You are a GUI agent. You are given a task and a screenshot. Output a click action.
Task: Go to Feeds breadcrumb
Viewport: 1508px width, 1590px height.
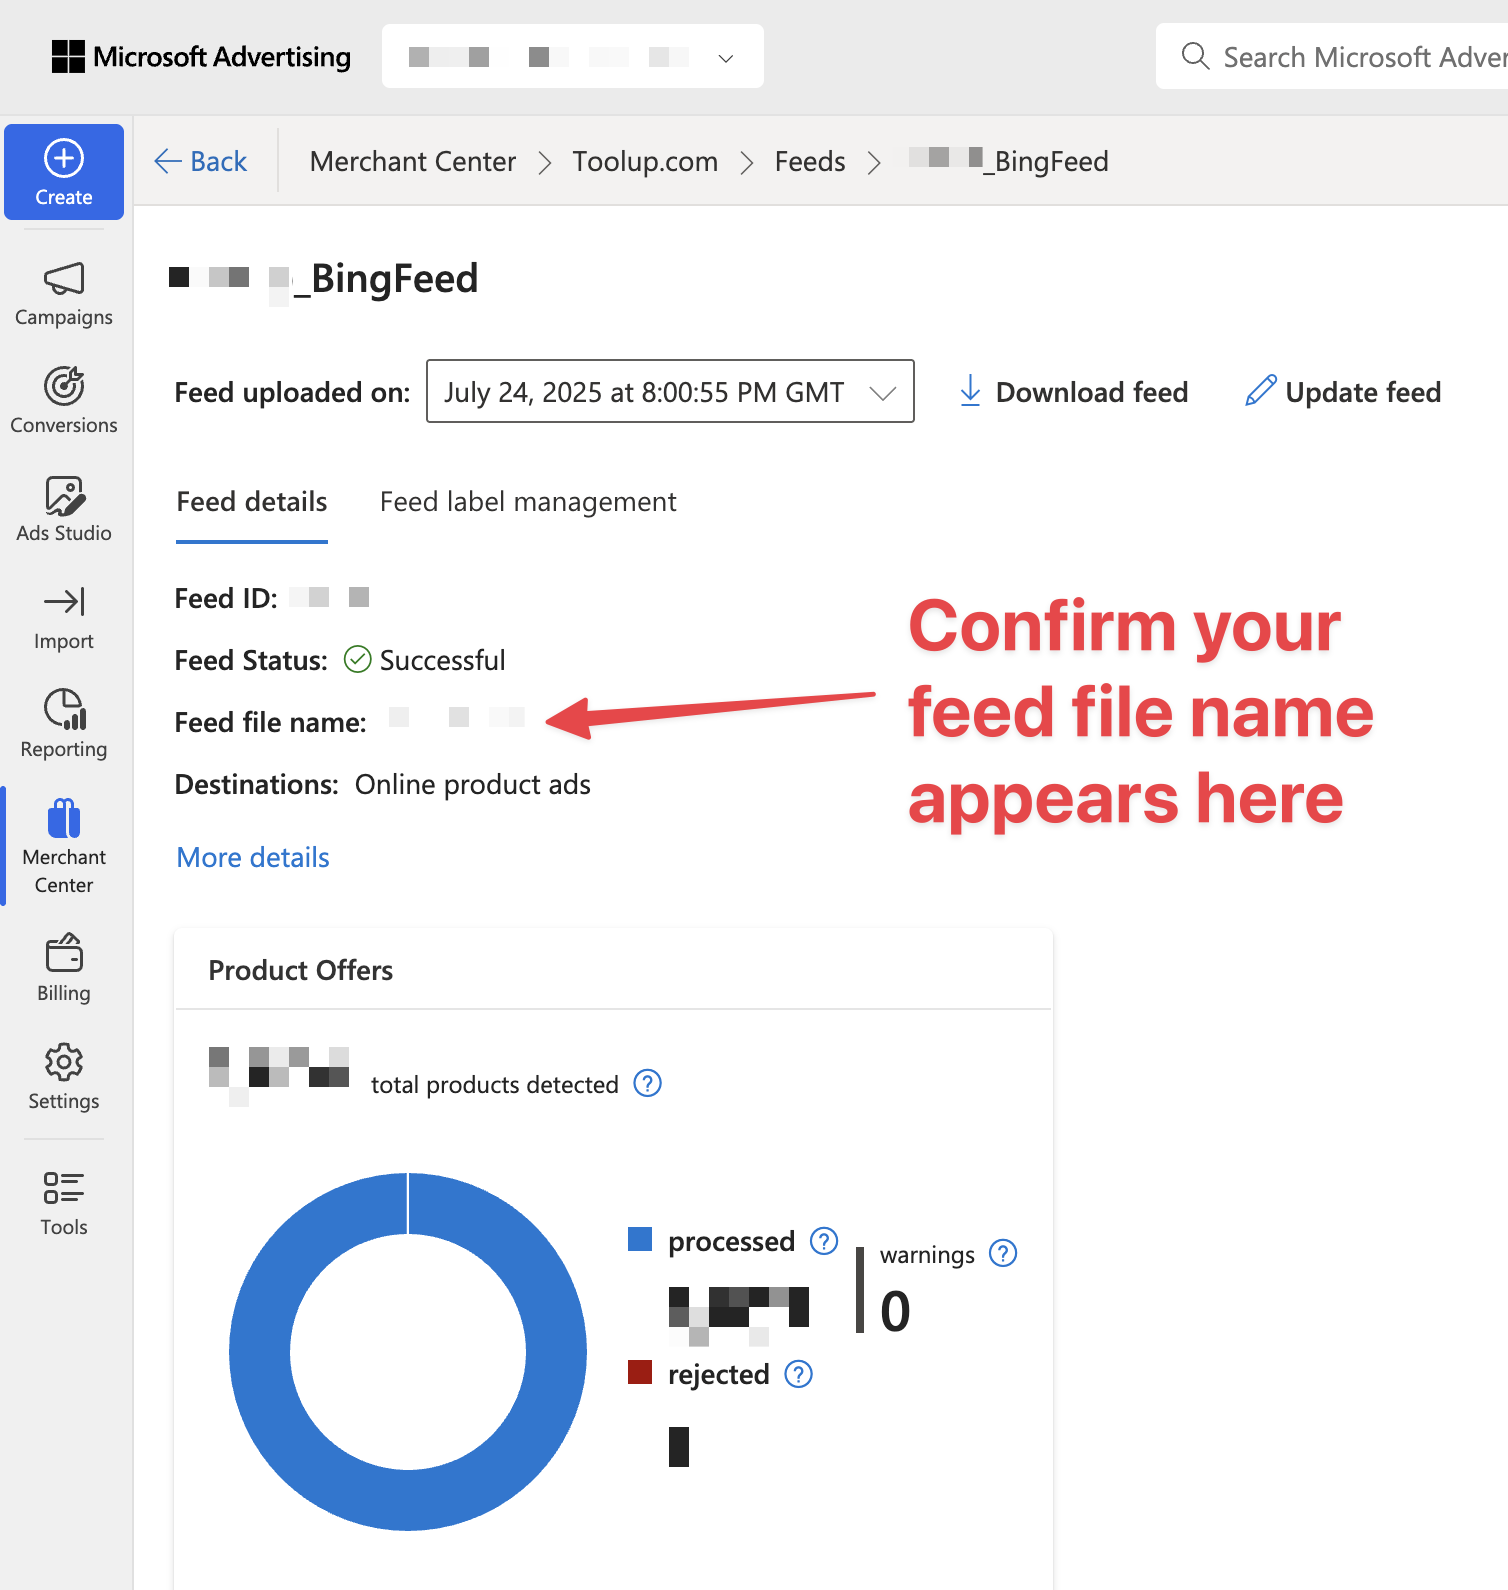coord(810,161)
